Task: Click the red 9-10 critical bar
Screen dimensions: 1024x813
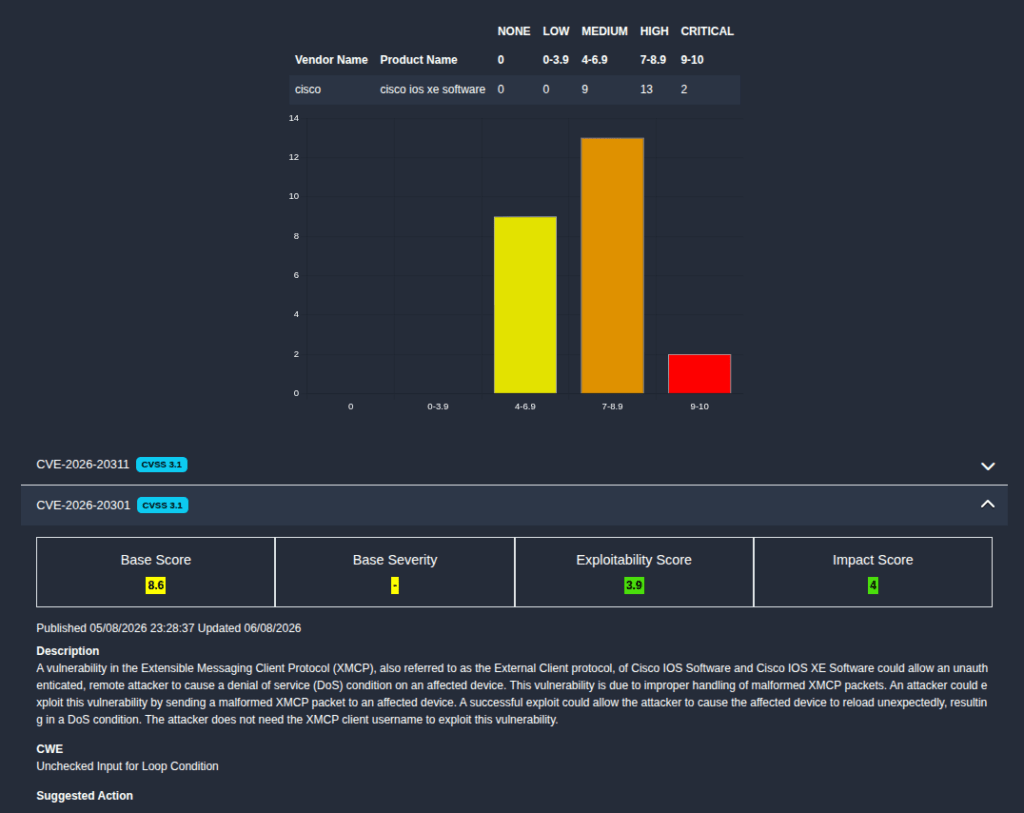Action: point(699,374)
